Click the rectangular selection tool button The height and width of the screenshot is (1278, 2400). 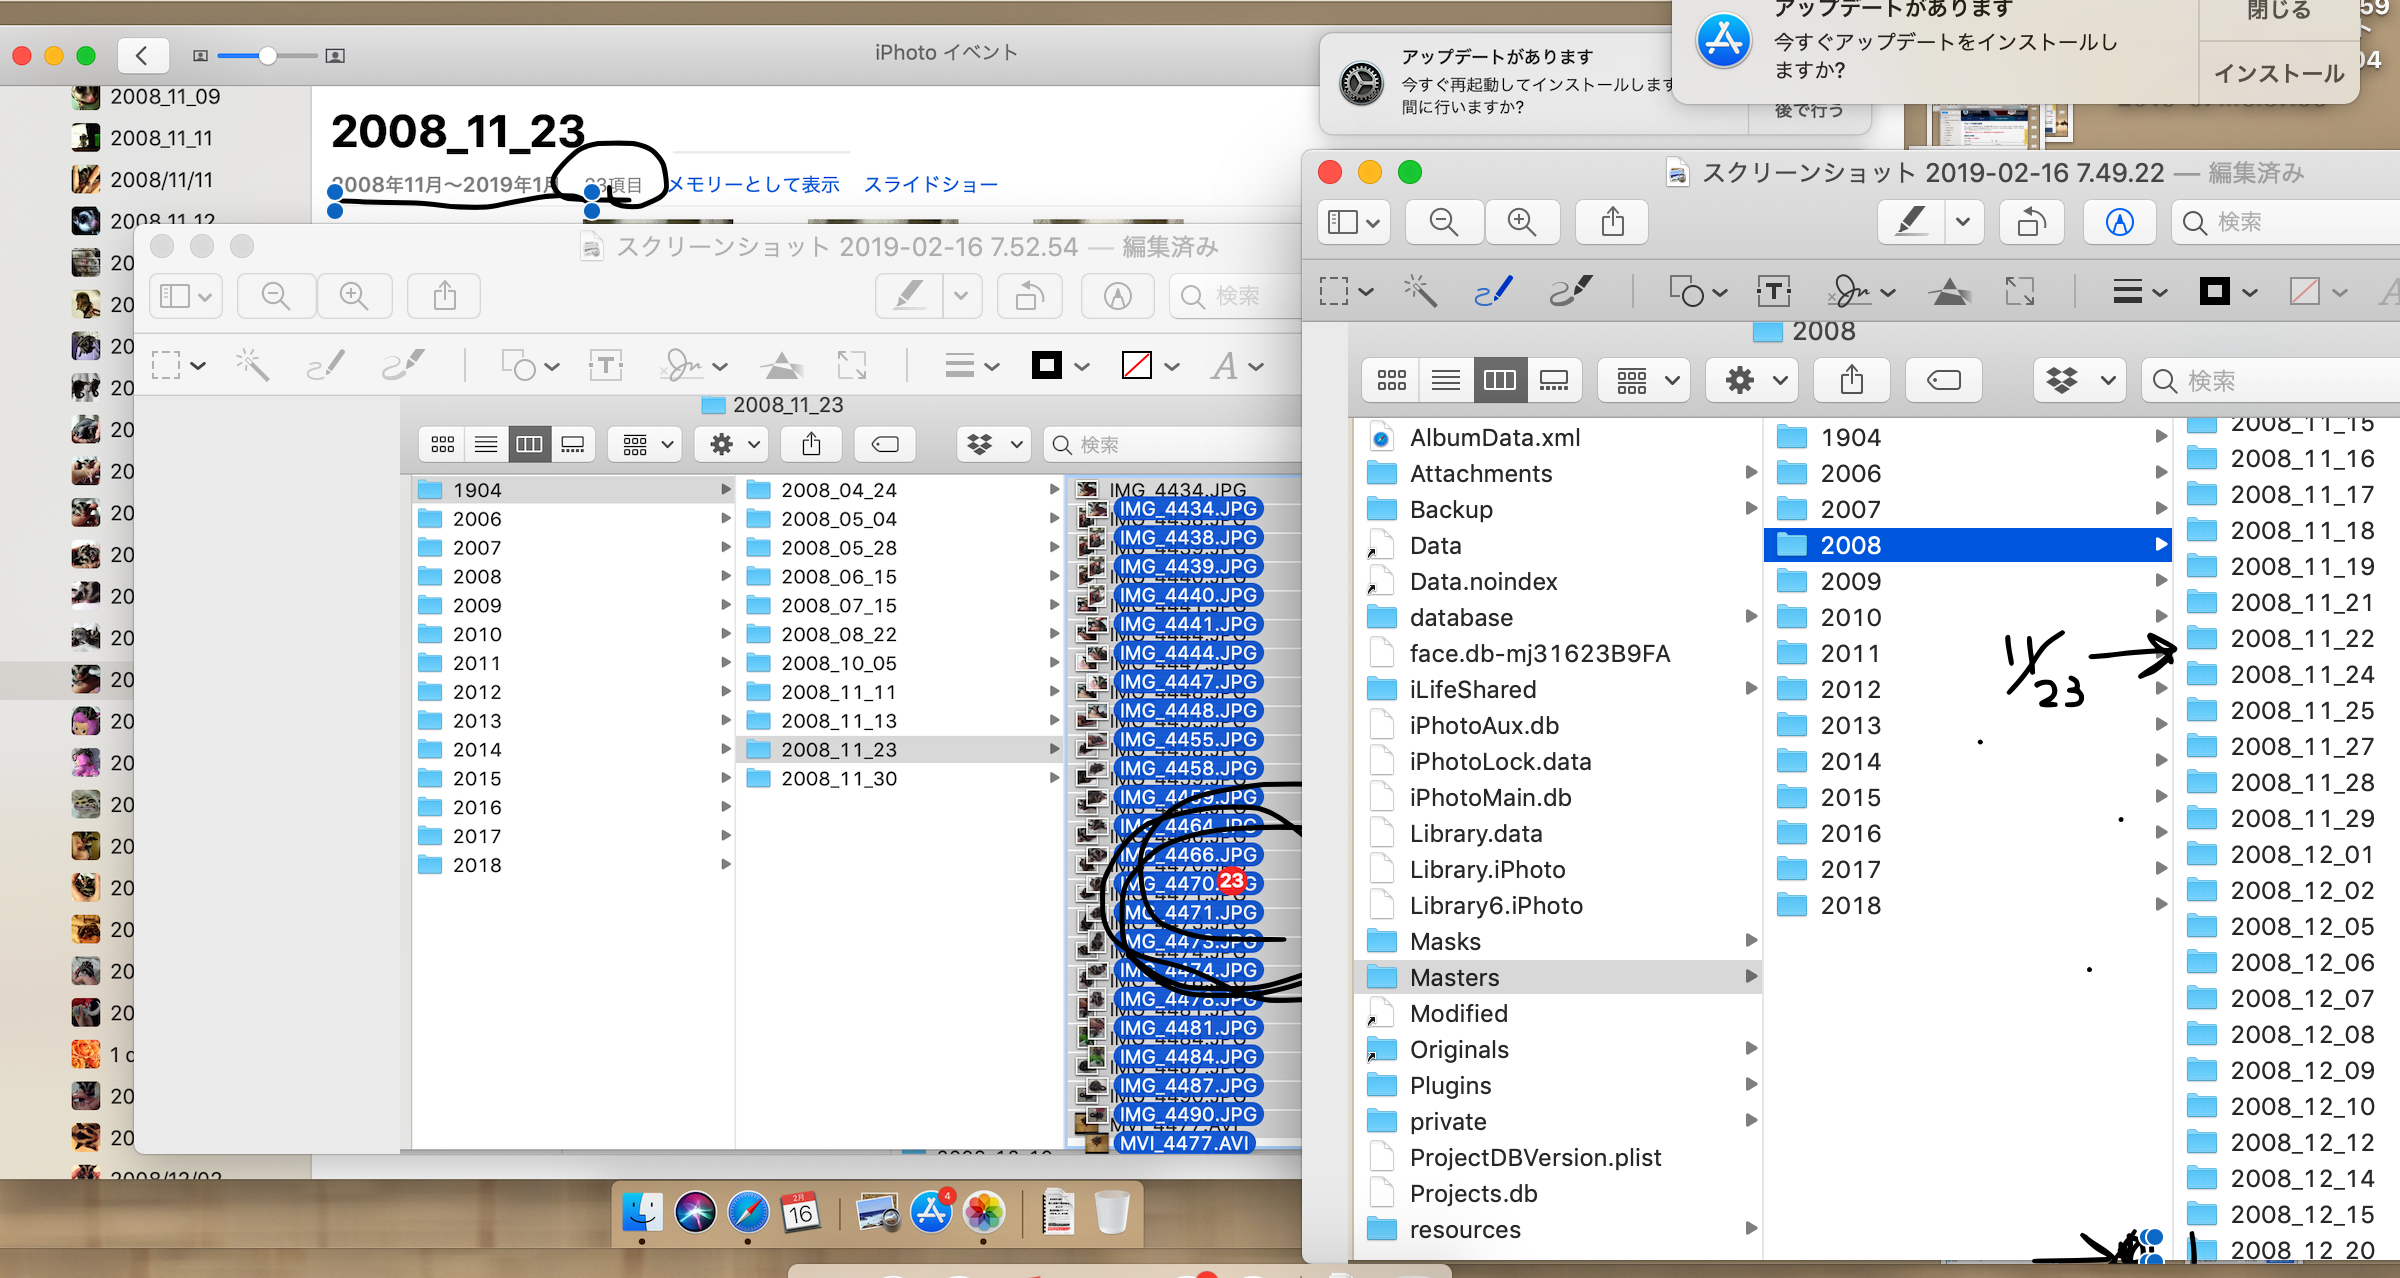pyautogui.click(x=1334, y=292)
